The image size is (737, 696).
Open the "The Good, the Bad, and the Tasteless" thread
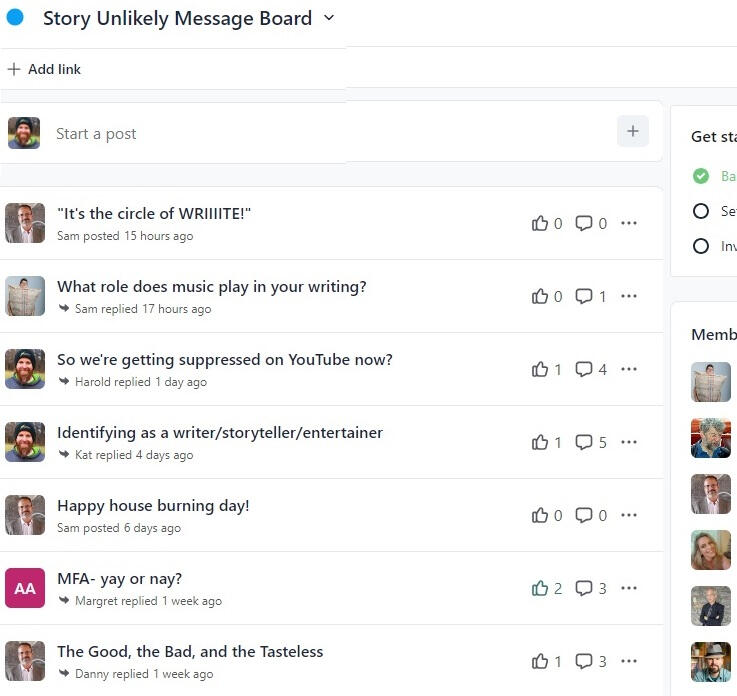(190, 651)
